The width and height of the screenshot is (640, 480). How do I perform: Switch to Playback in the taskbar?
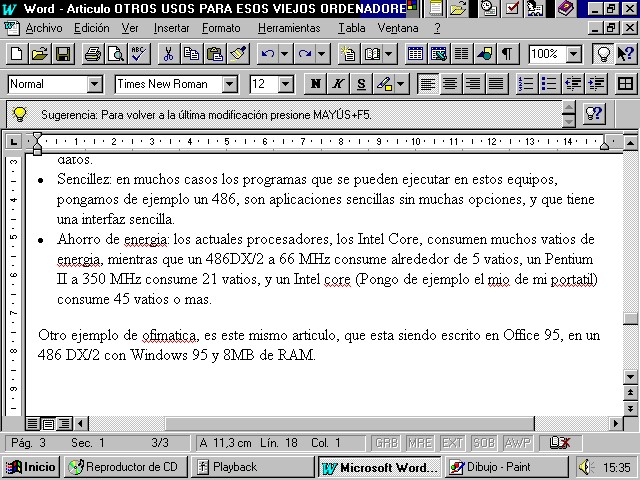click(252, 467)
